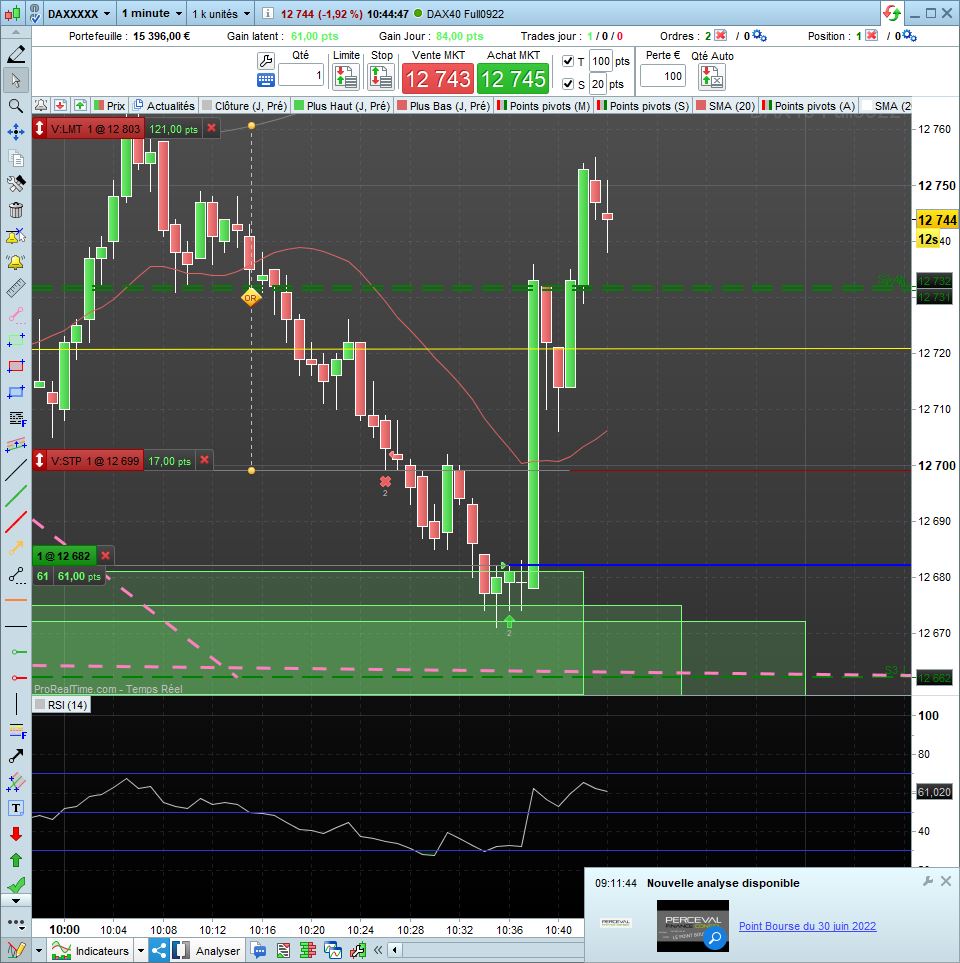Click the Qté quantity input field
Viewport: 960px width, 963px height.
(301, 76)
